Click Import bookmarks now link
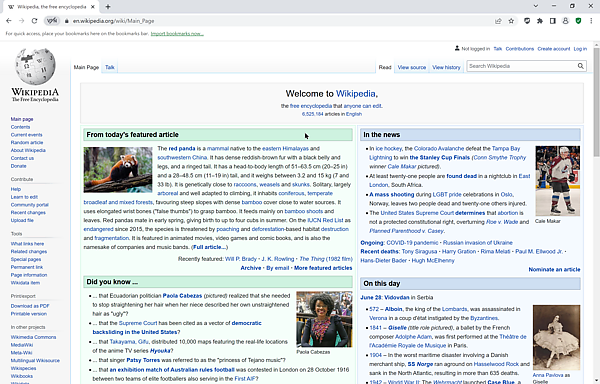 pos(177,34)
